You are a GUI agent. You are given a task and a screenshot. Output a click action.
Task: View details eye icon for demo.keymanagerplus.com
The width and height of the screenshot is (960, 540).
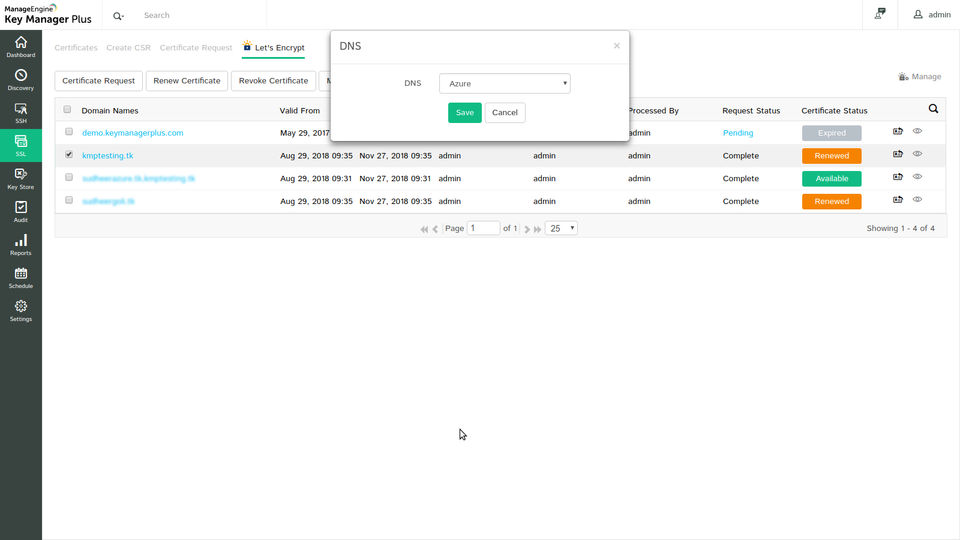[917, 131]
